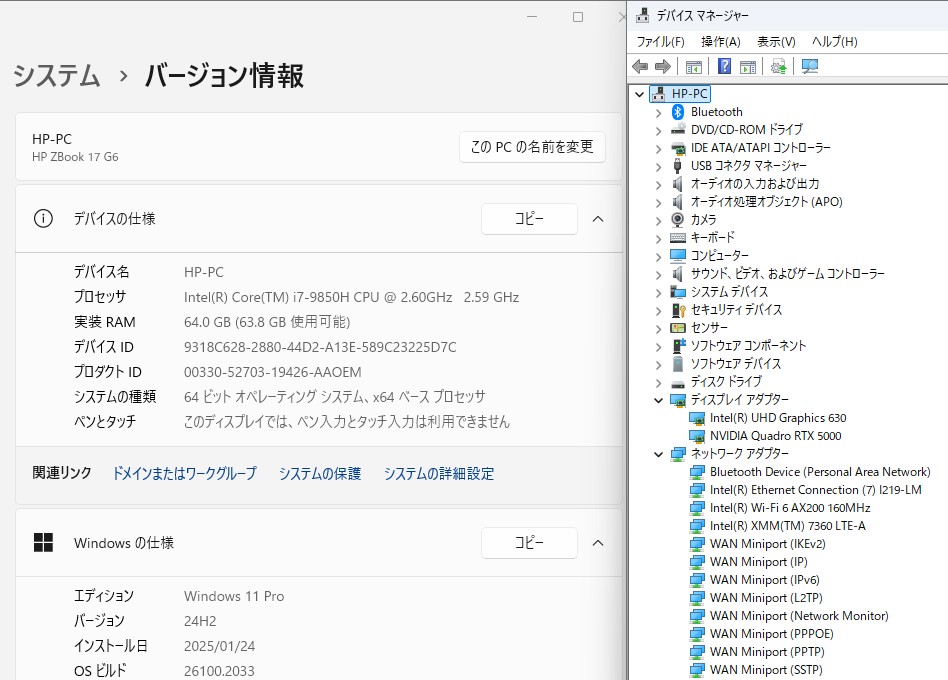Select WAN Miniport (SSTP) entry
Screen dimensions: 948x680
click(766, 670)
